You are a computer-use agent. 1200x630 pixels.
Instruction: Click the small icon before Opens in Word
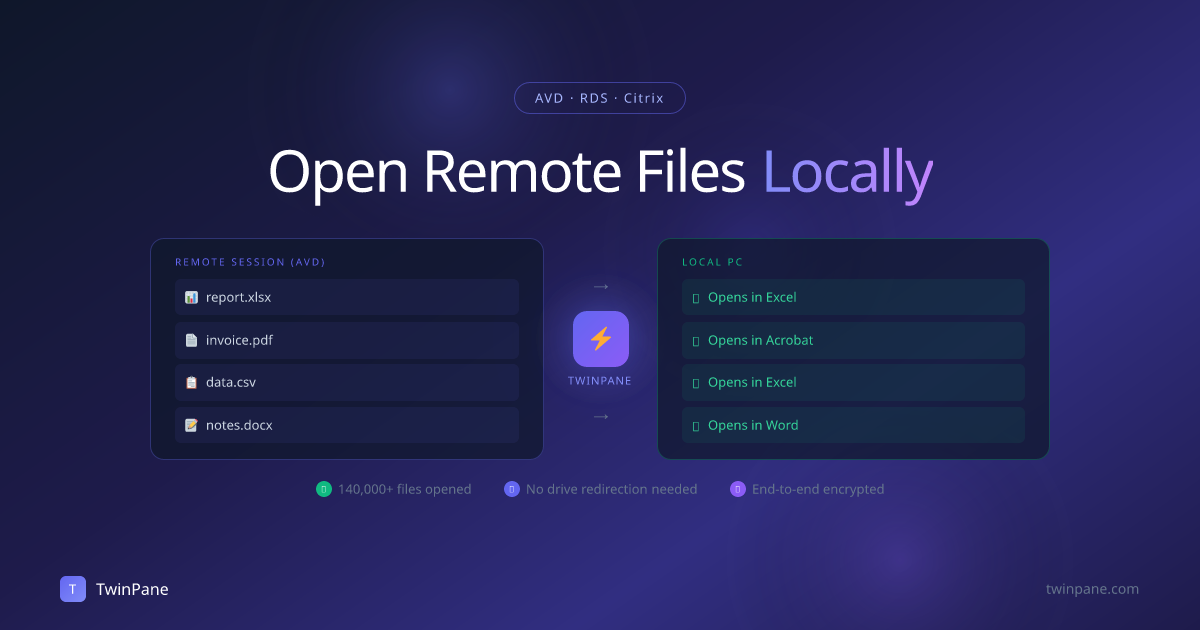[x=696, y=426]
